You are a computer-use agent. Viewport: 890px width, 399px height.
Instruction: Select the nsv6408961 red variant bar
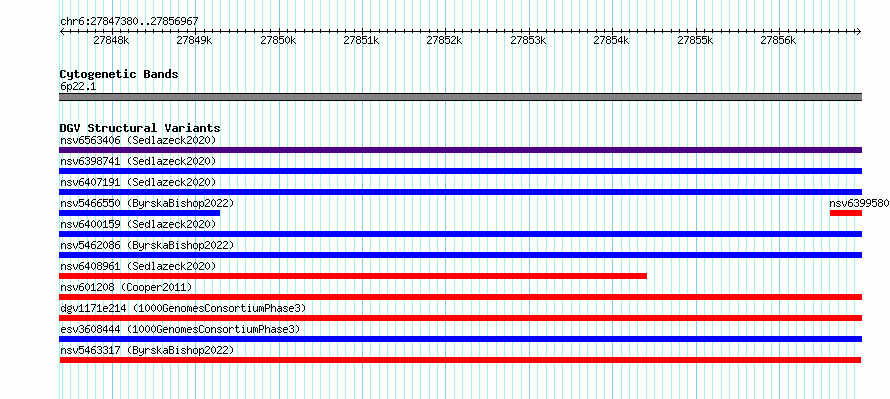pos(353,276)
